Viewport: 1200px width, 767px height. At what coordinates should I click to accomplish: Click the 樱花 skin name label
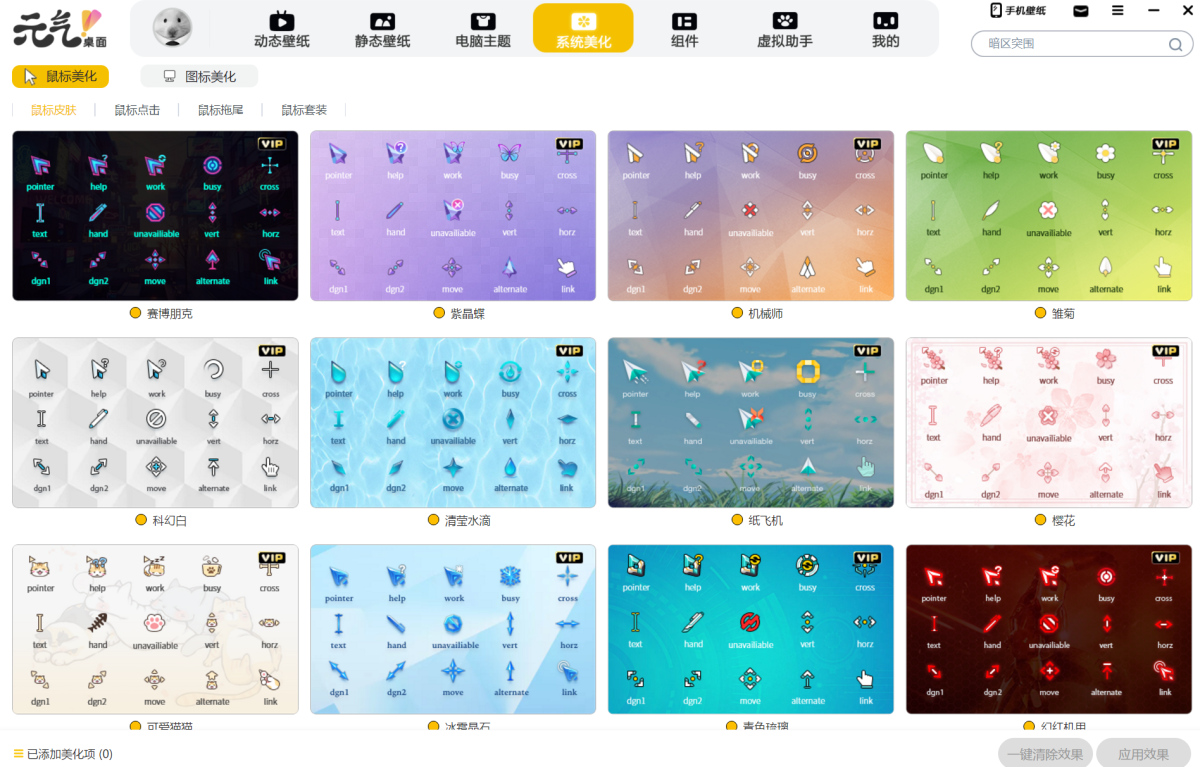[x=1063, y=521]
